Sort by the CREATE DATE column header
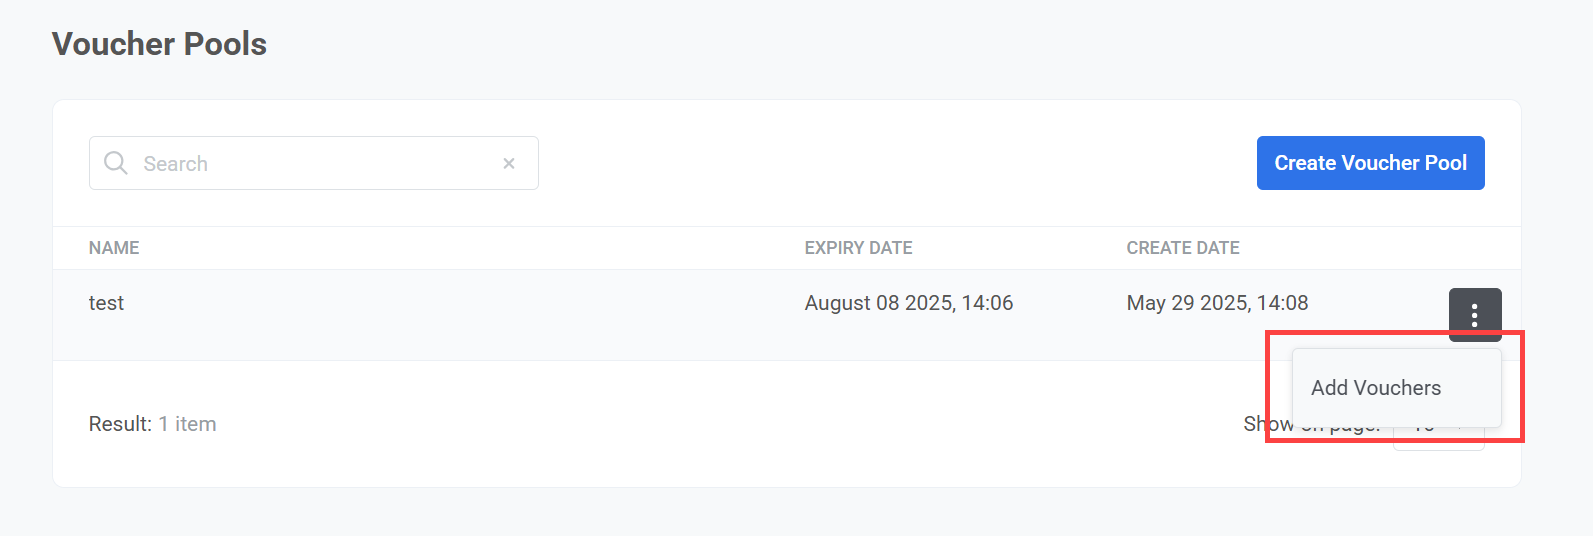 coord(1182,248)
